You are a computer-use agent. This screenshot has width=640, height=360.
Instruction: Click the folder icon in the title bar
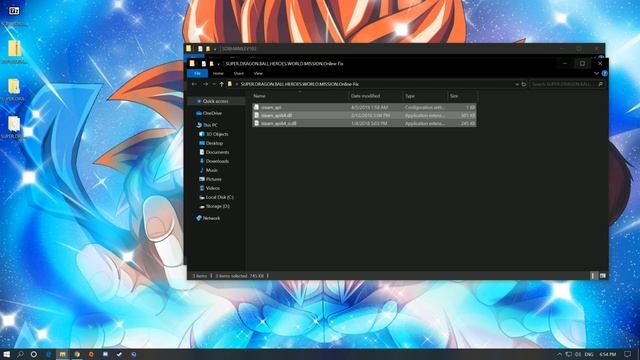coord(192,63)
